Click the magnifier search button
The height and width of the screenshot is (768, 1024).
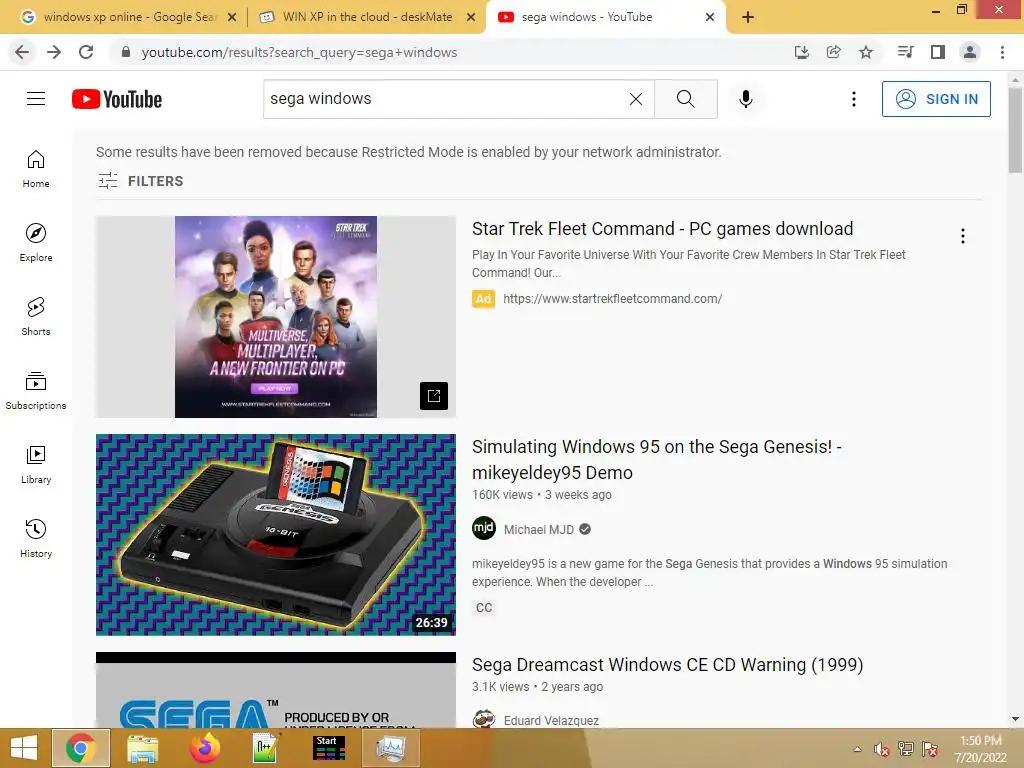point(686,99)
